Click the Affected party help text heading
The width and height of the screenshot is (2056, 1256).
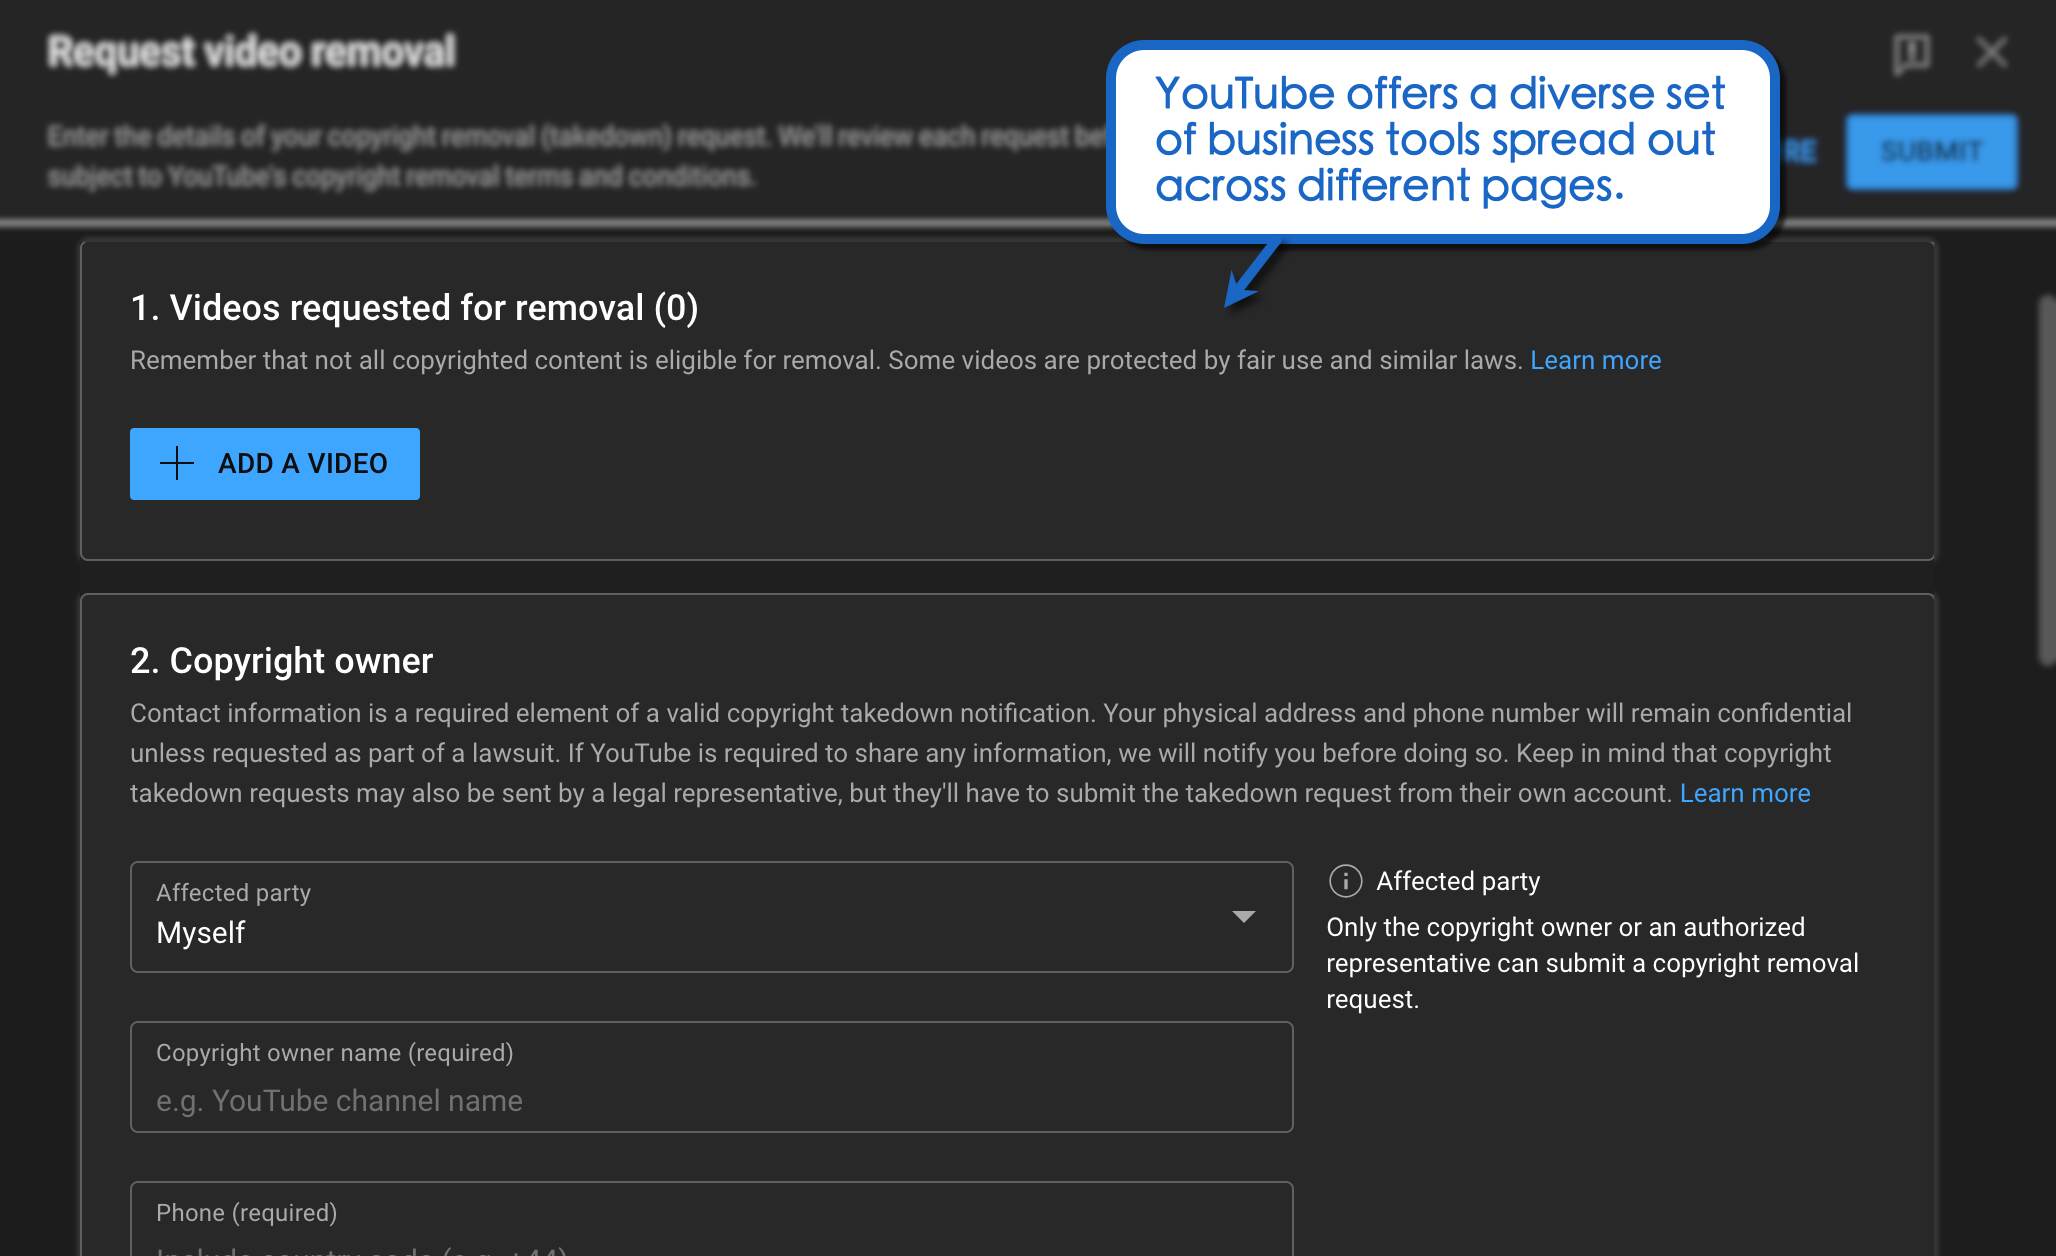[x=1457, y=881]
